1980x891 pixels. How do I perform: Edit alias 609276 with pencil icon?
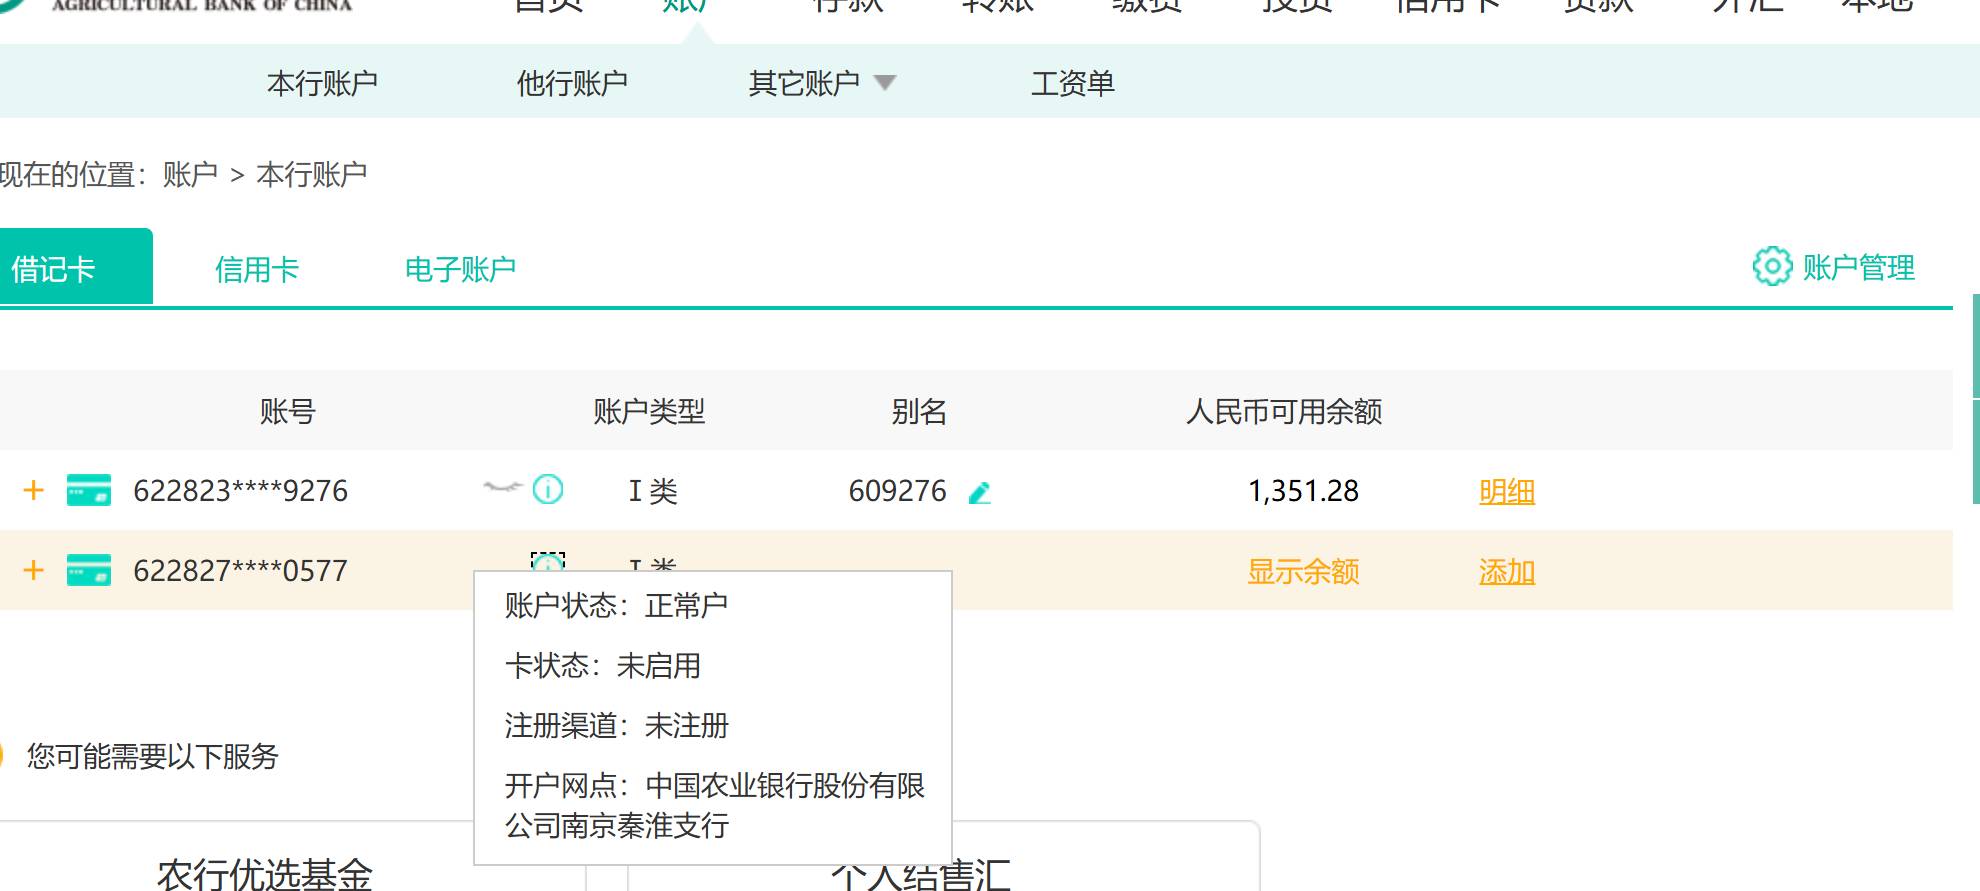[980, 492]
